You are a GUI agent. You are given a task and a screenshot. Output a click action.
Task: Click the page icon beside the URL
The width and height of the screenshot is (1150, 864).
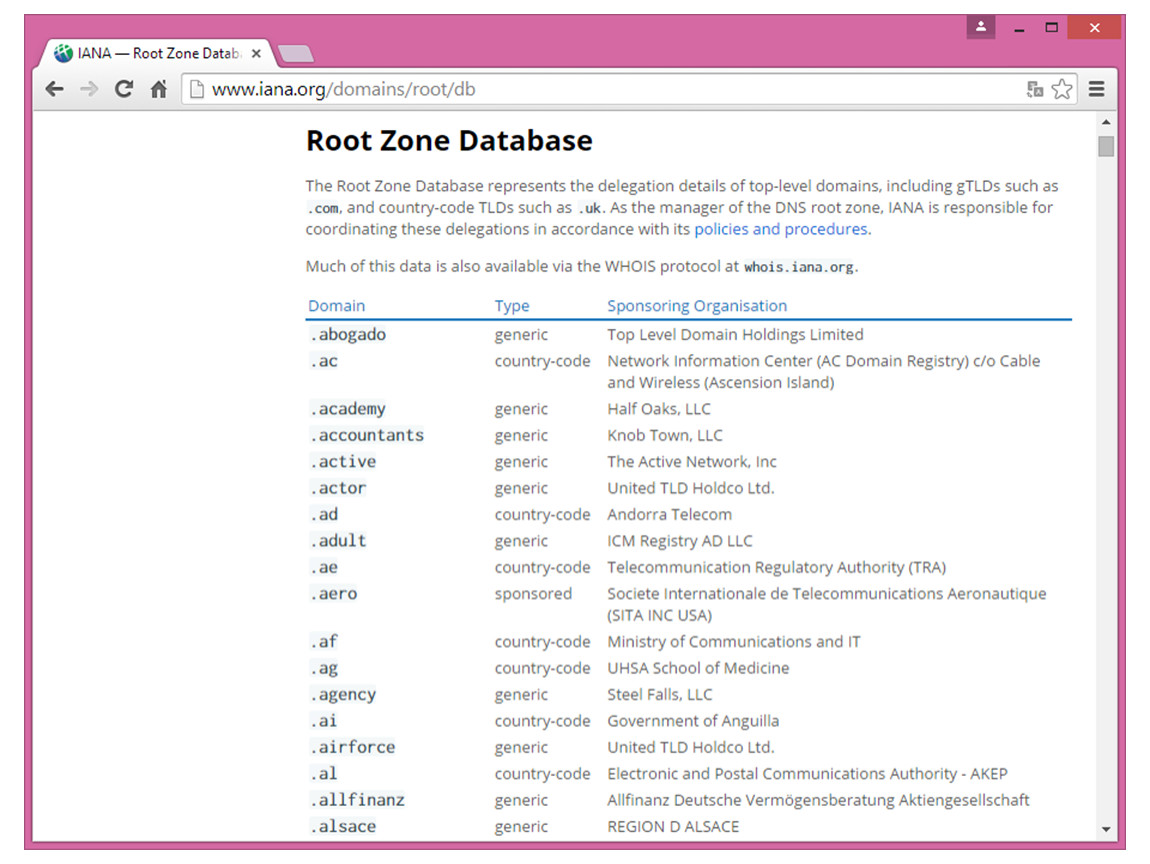click(197, 89)
